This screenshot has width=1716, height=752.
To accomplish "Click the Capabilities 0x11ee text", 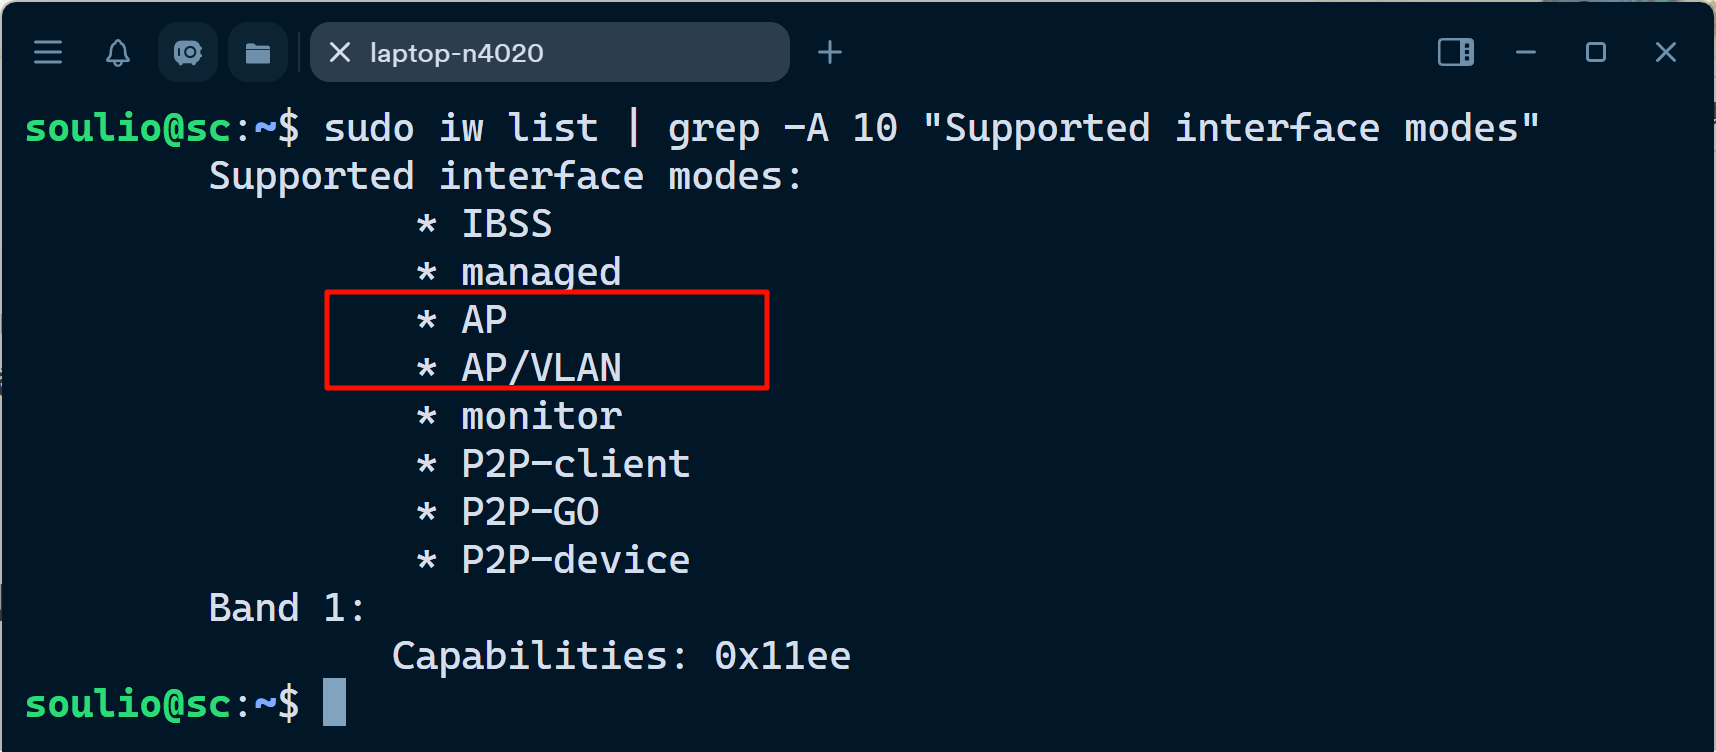I will (x=621, y=656).
